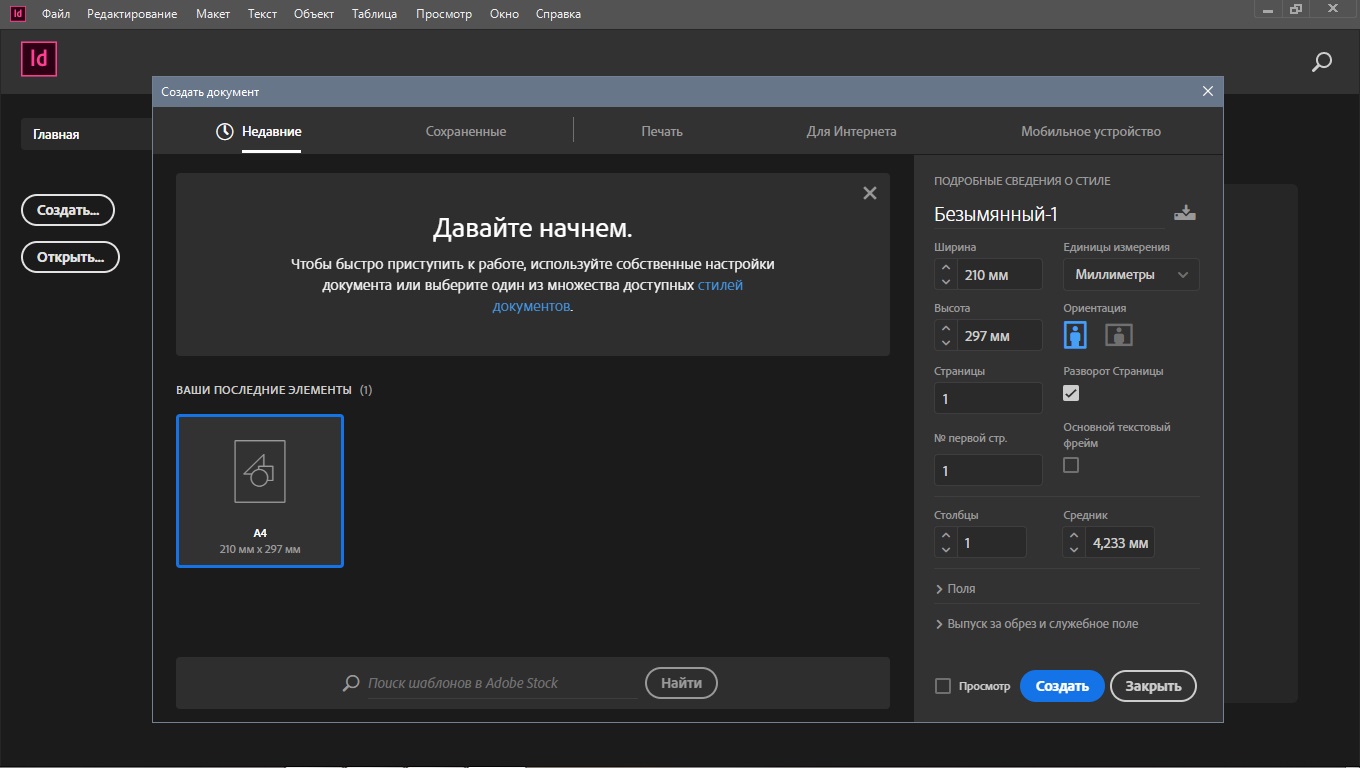Toggle the Просмотр checkbox
Viewport: 1360px width, 768px height.
(x=942, y=686)
